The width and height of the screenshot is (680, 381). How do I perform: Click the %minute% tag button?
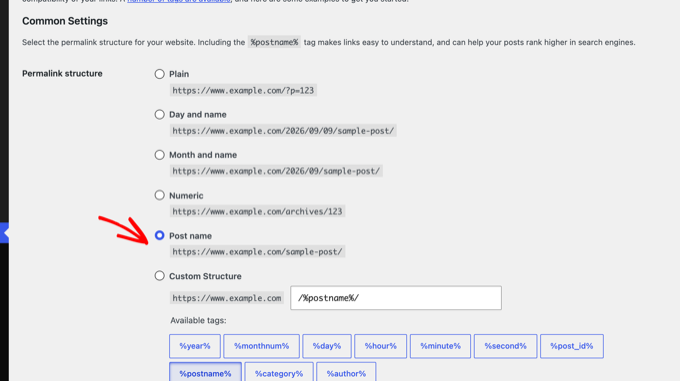click(440, 346)
